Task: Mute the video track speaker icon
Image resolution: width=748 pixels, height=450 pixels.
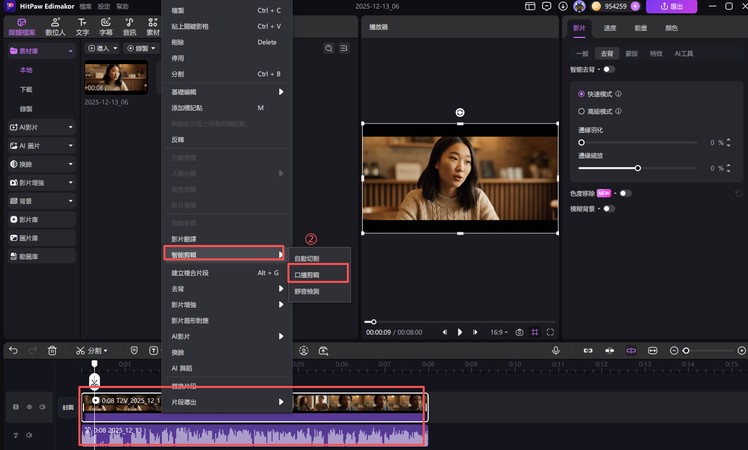Action: pyautogui.click(x=42, y=407)
